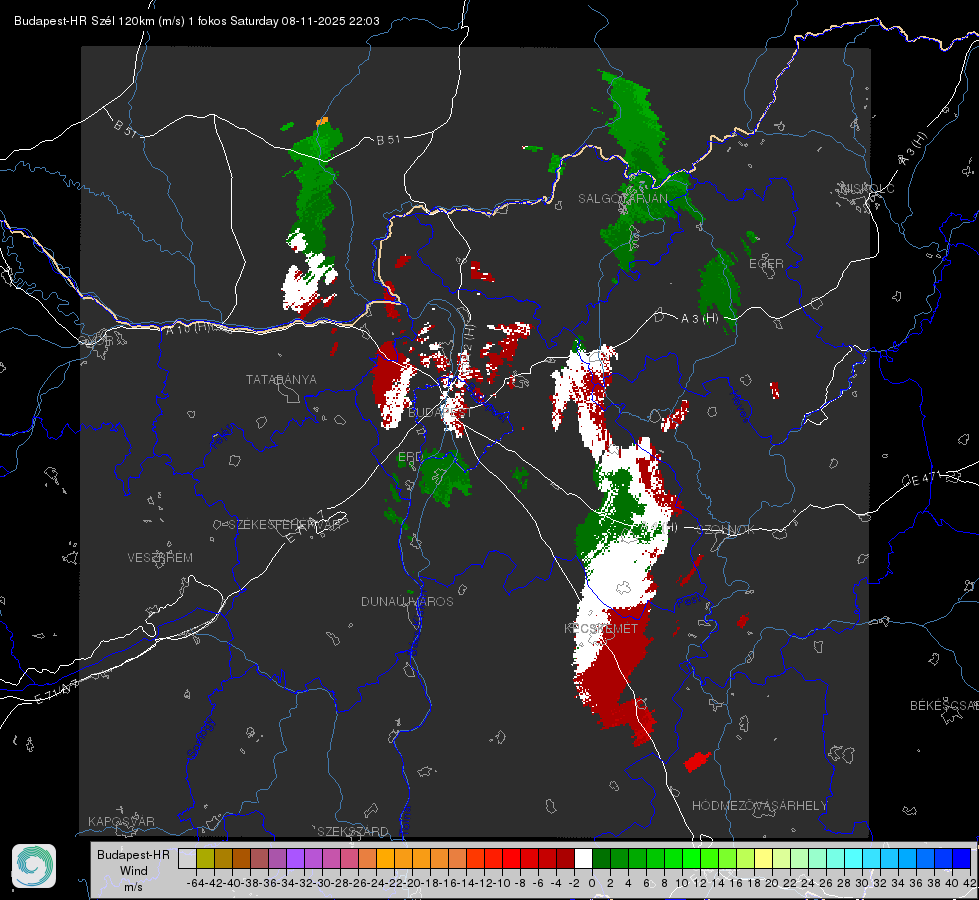Click the SALGÓTARJÁN city label
Image resolution: width=979 pixels, height=900 pixels.
tap(622, 199)
